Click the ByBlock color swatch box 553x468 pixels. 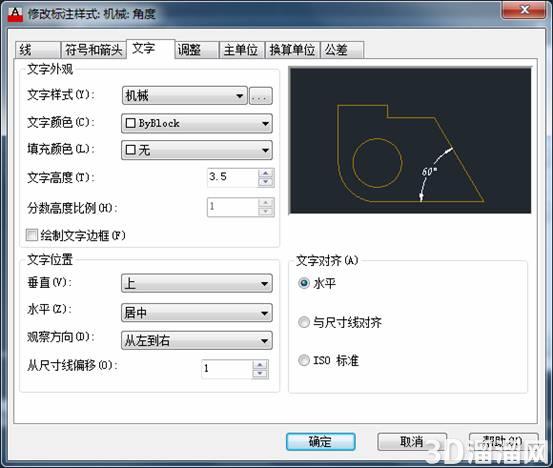pos(130,123)
